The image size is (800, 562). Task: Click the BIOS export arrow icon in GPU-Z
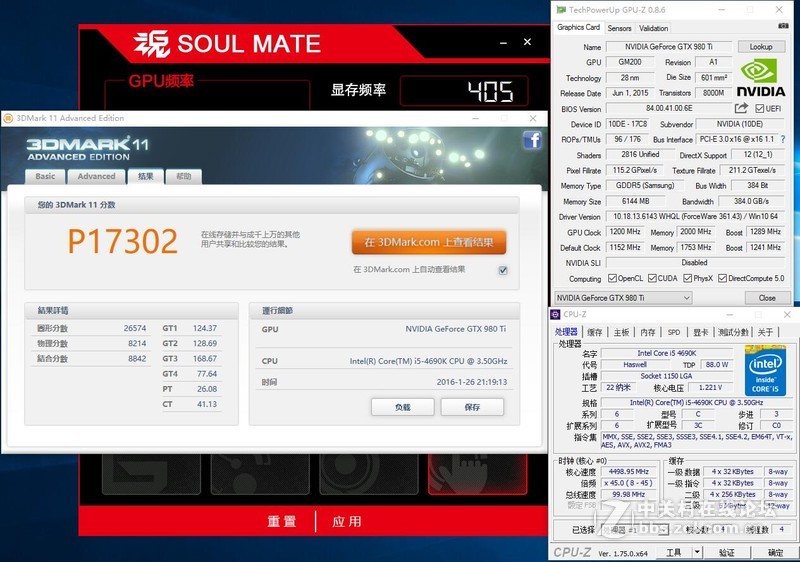tap(741, 108)
